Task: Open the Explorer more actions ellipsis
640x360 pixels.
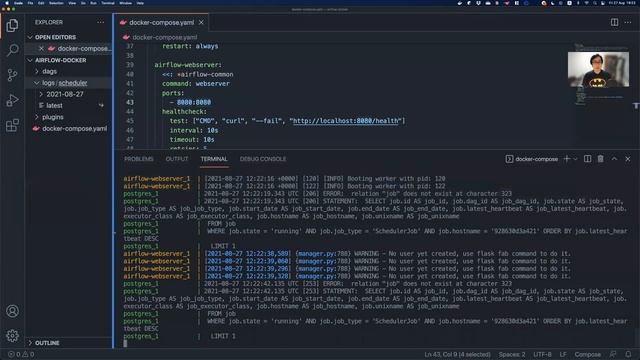Action: (x=100, y=22)
